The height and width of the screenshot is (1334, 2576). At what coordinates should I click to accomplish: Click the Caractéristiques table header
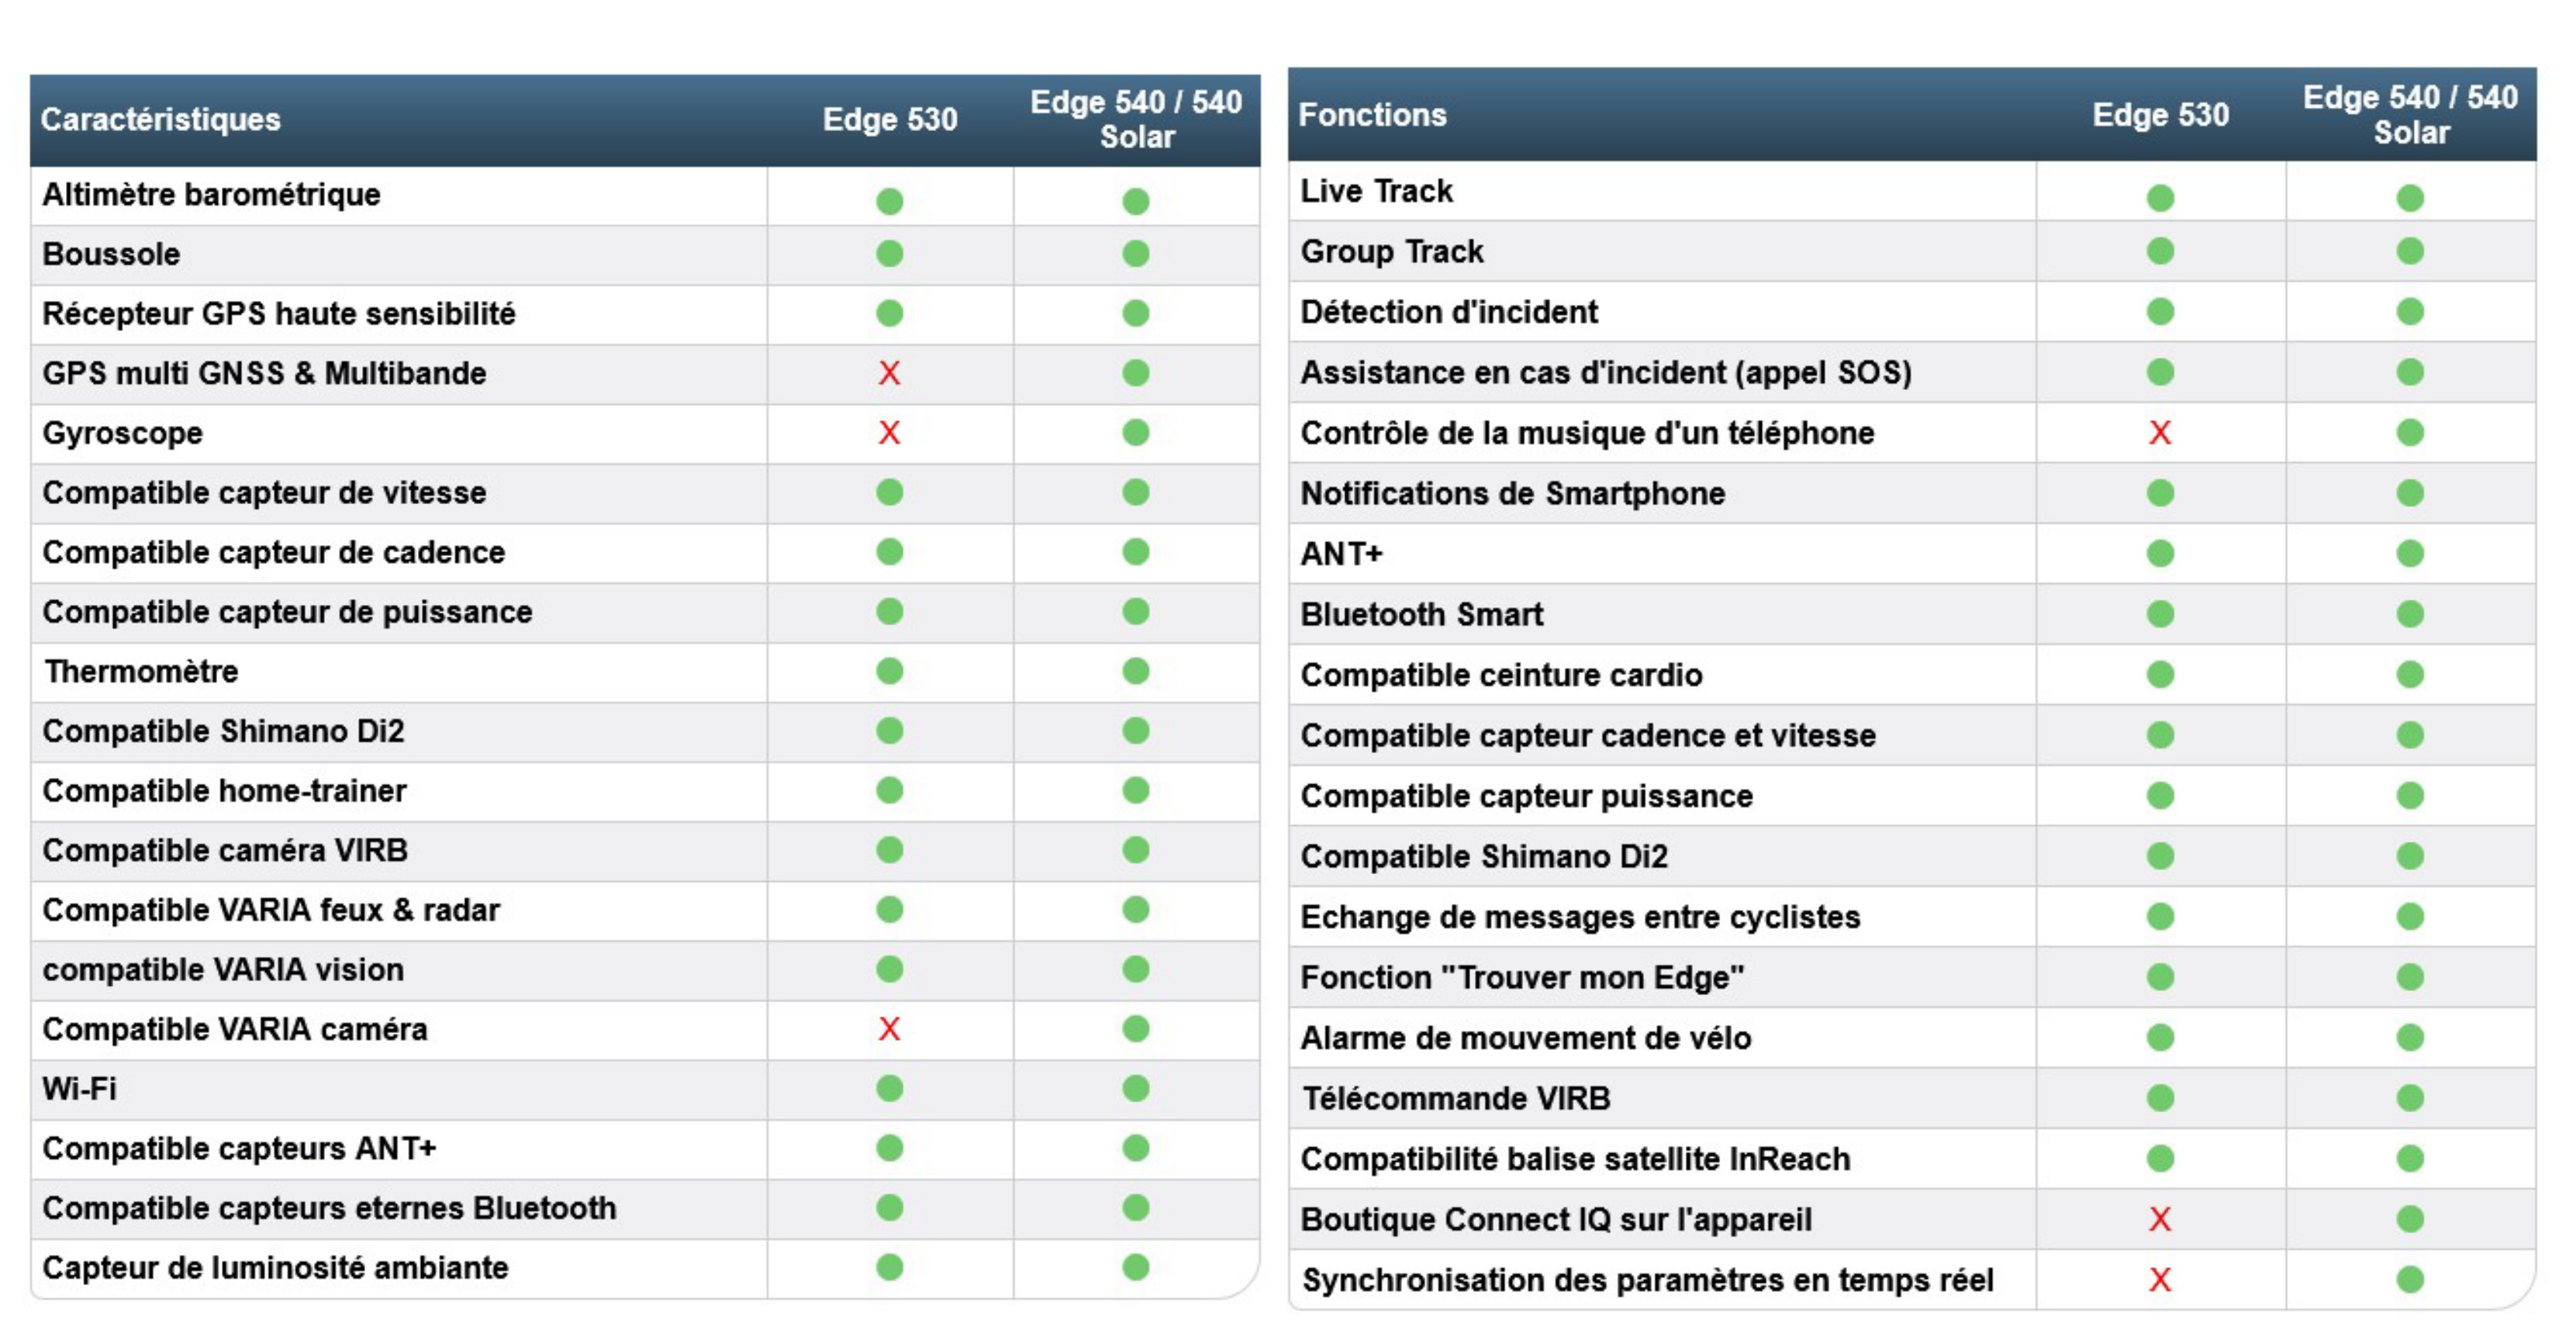click(x=161, y=119)
